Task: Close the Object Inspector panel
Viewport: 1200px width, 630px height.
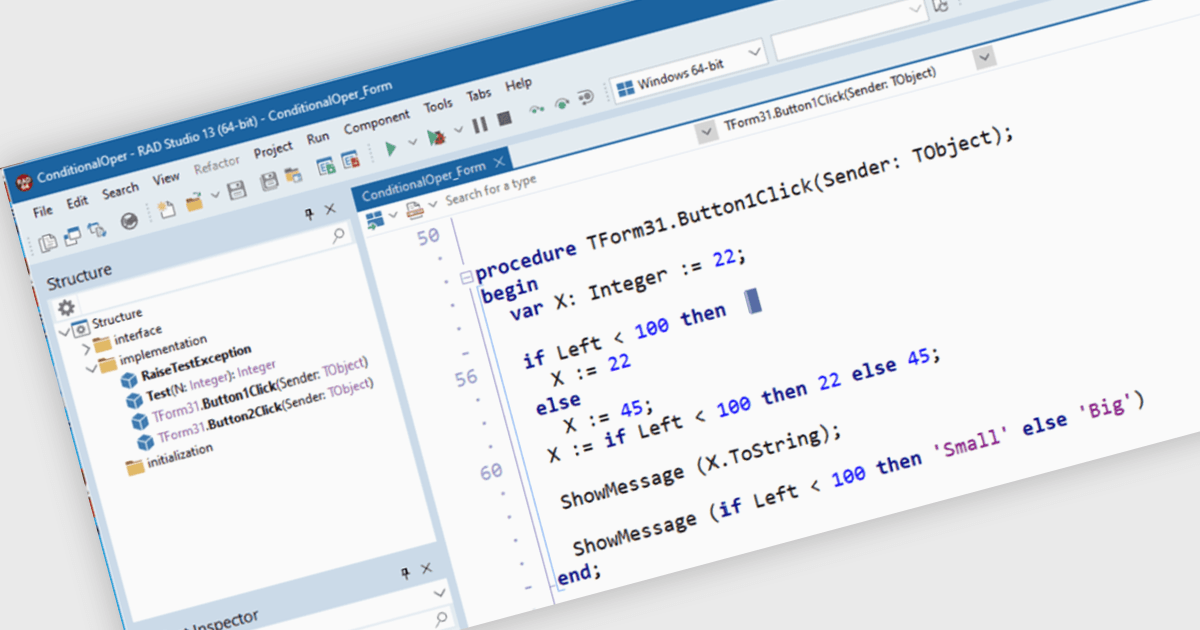Action: pyautogui.click(x=426, y=568)
